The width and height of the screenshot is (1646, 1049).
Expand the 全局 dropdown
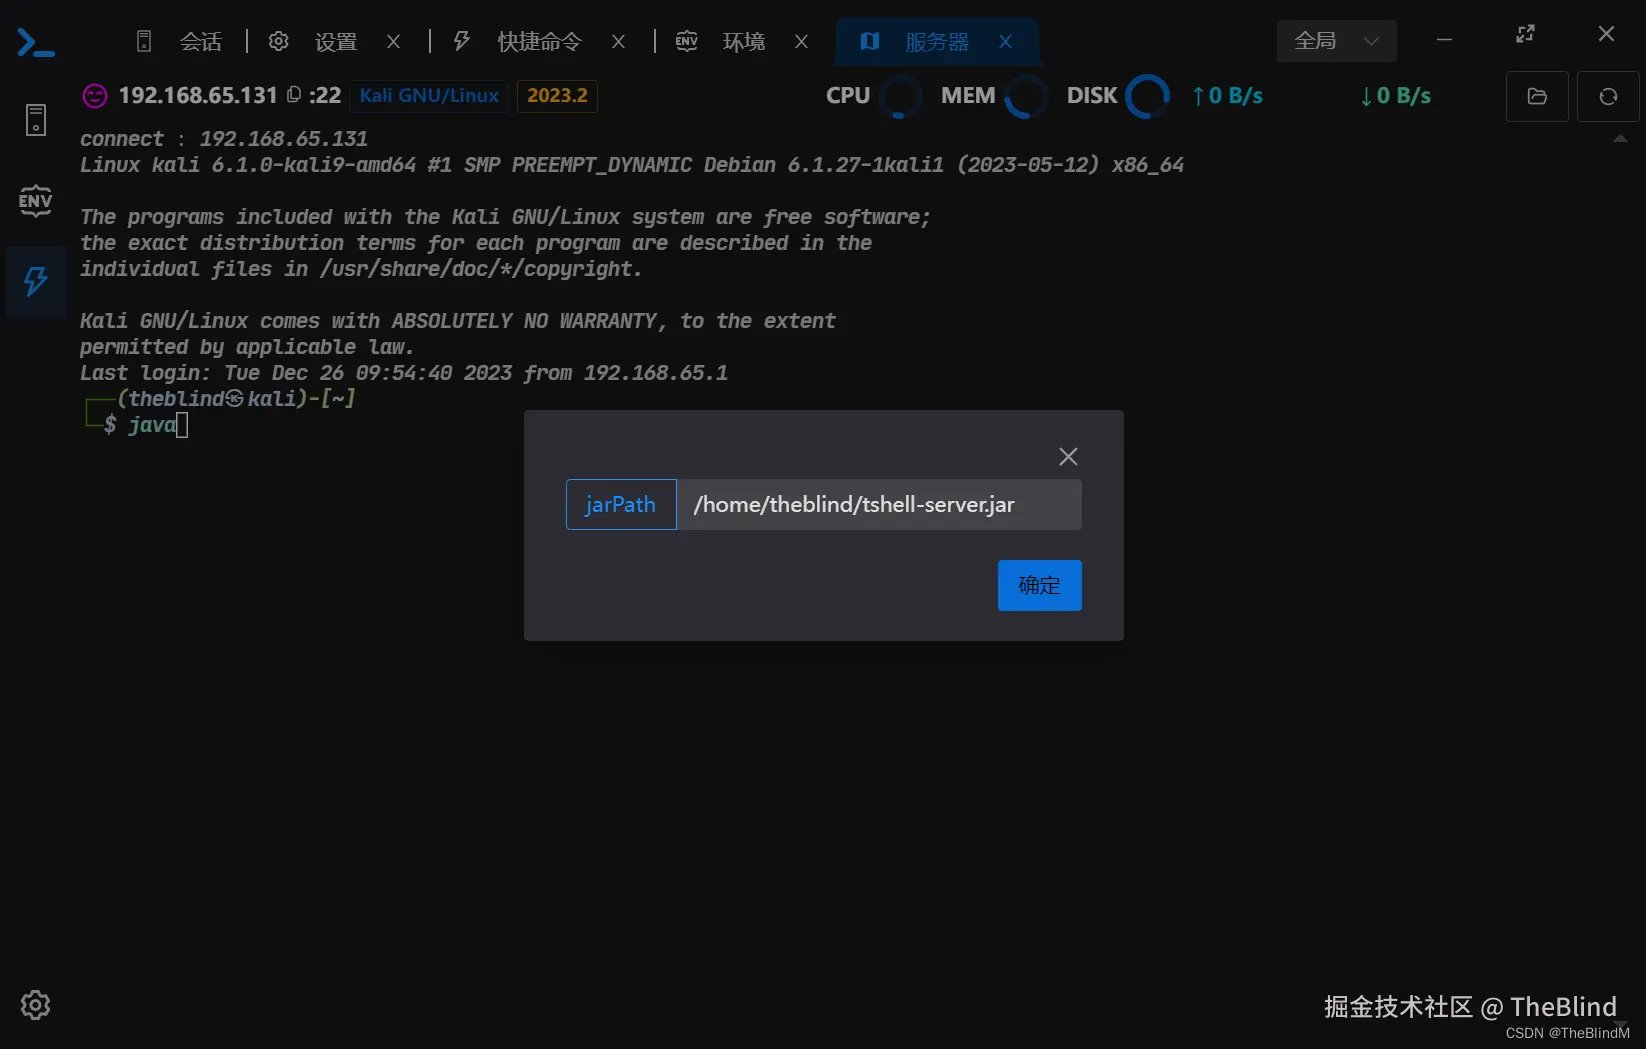click(x=1336, y=41)
